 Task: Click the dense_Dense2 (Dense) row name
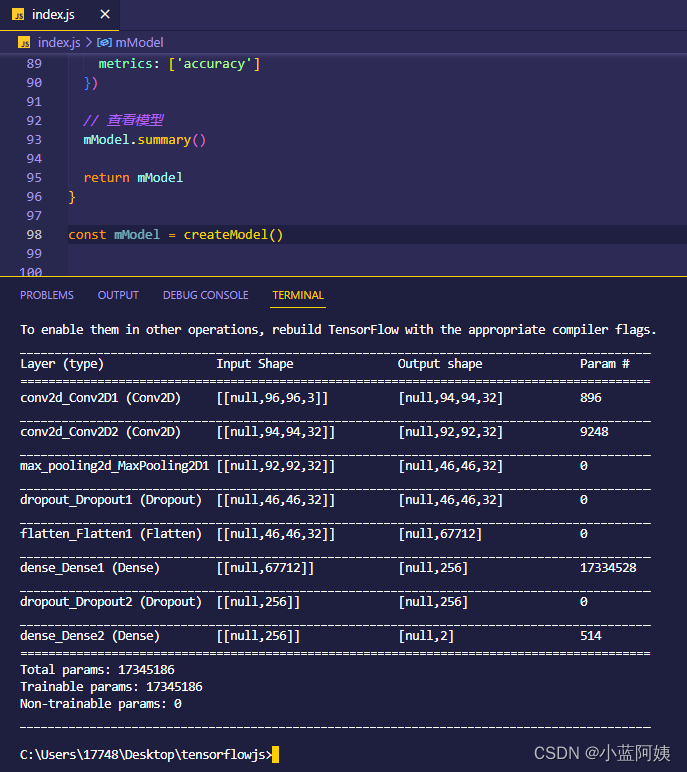pyautogui.click(x=90, y=636)
